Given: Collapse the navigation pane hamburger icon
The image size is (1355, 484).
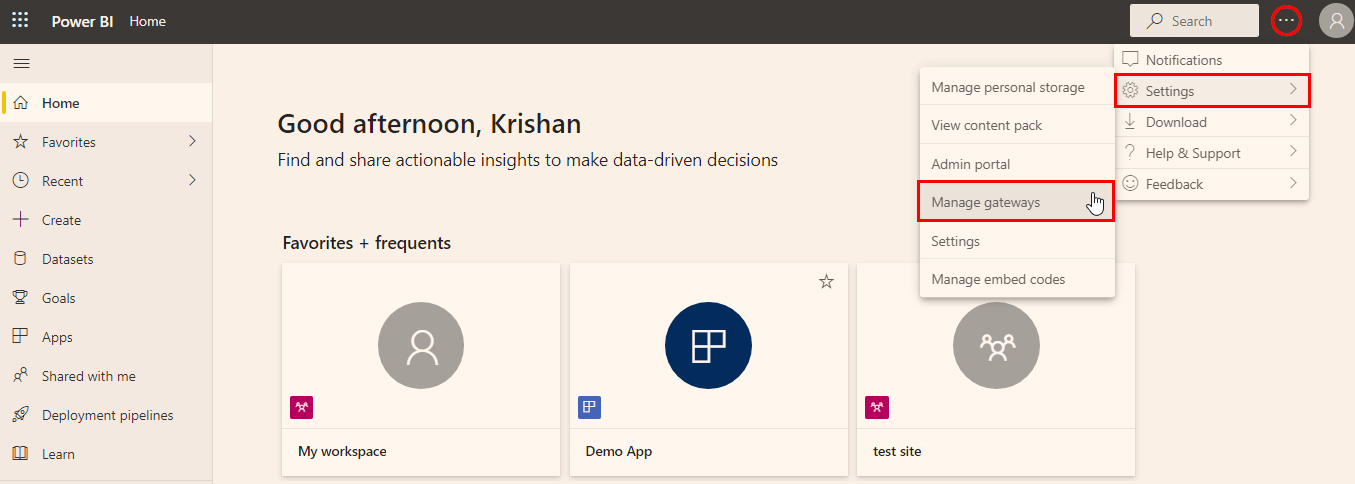Looking at the screenshot, I should click(21, 63).
